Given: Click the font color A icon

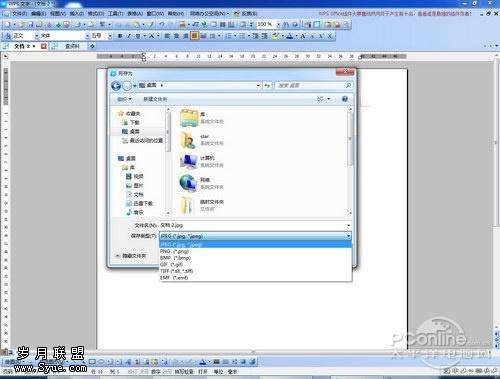Looking at the screenshot, I should pos(289,36).
